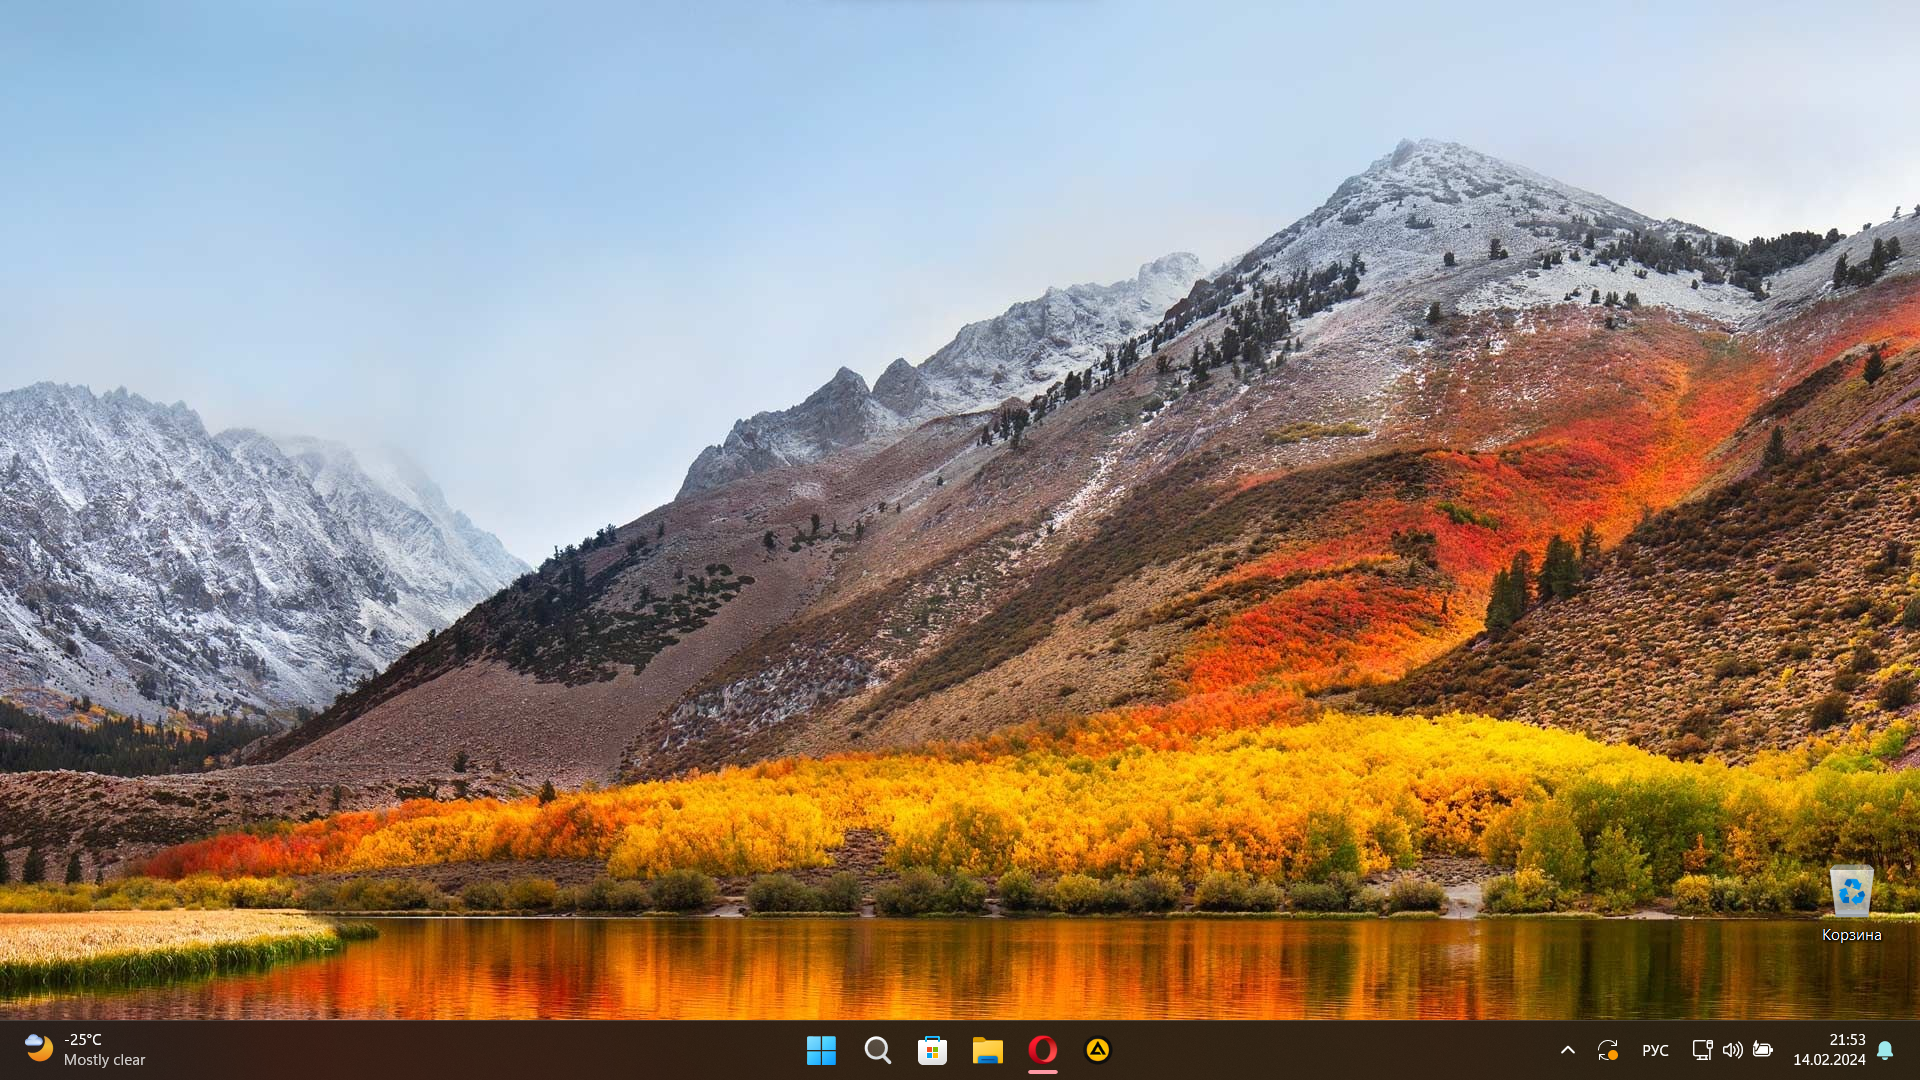The width and height of the screenshot is (1920, 1080).
Task: Launch Microsoft Store from taskbar
Action: (x=932, y=1050)
